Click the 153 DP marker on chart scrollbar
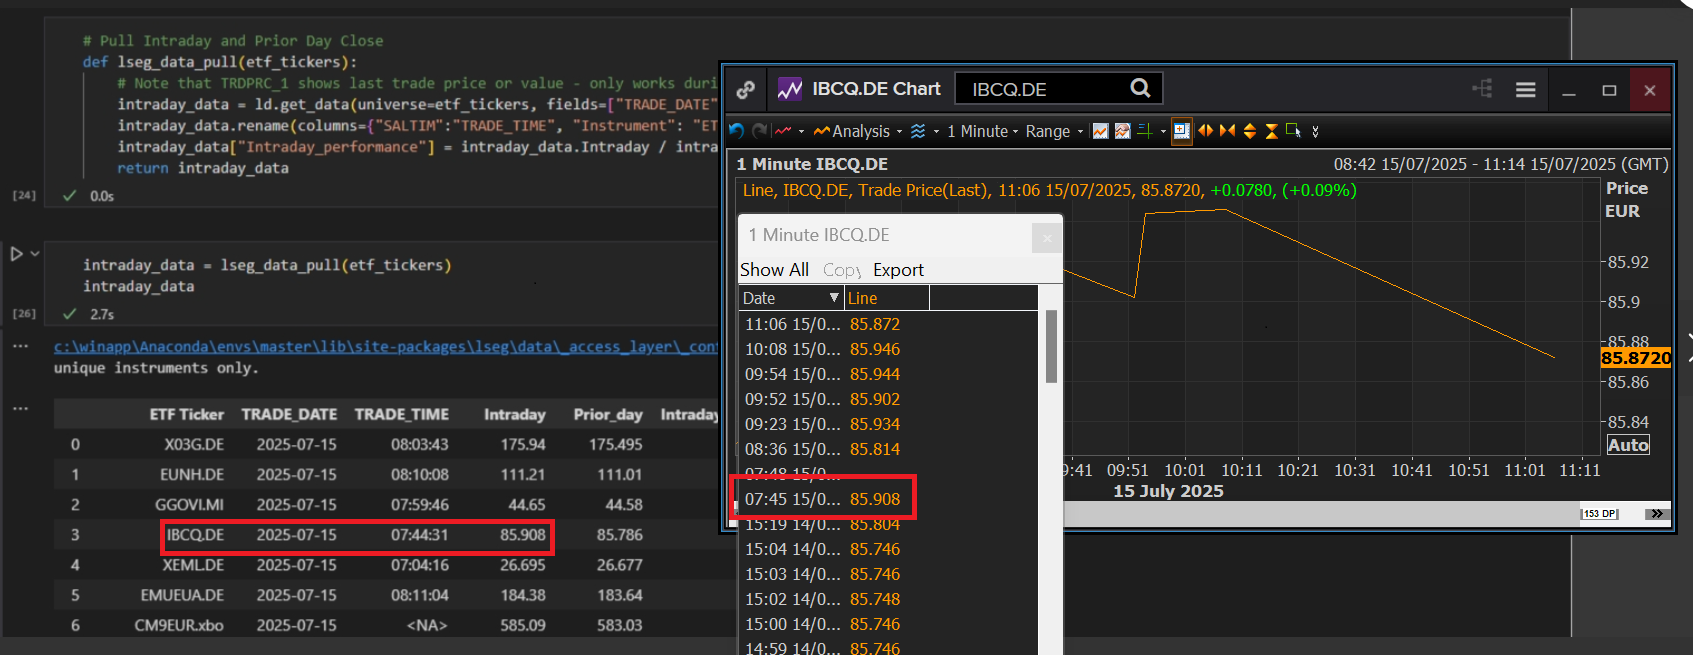 point(1599,513)
